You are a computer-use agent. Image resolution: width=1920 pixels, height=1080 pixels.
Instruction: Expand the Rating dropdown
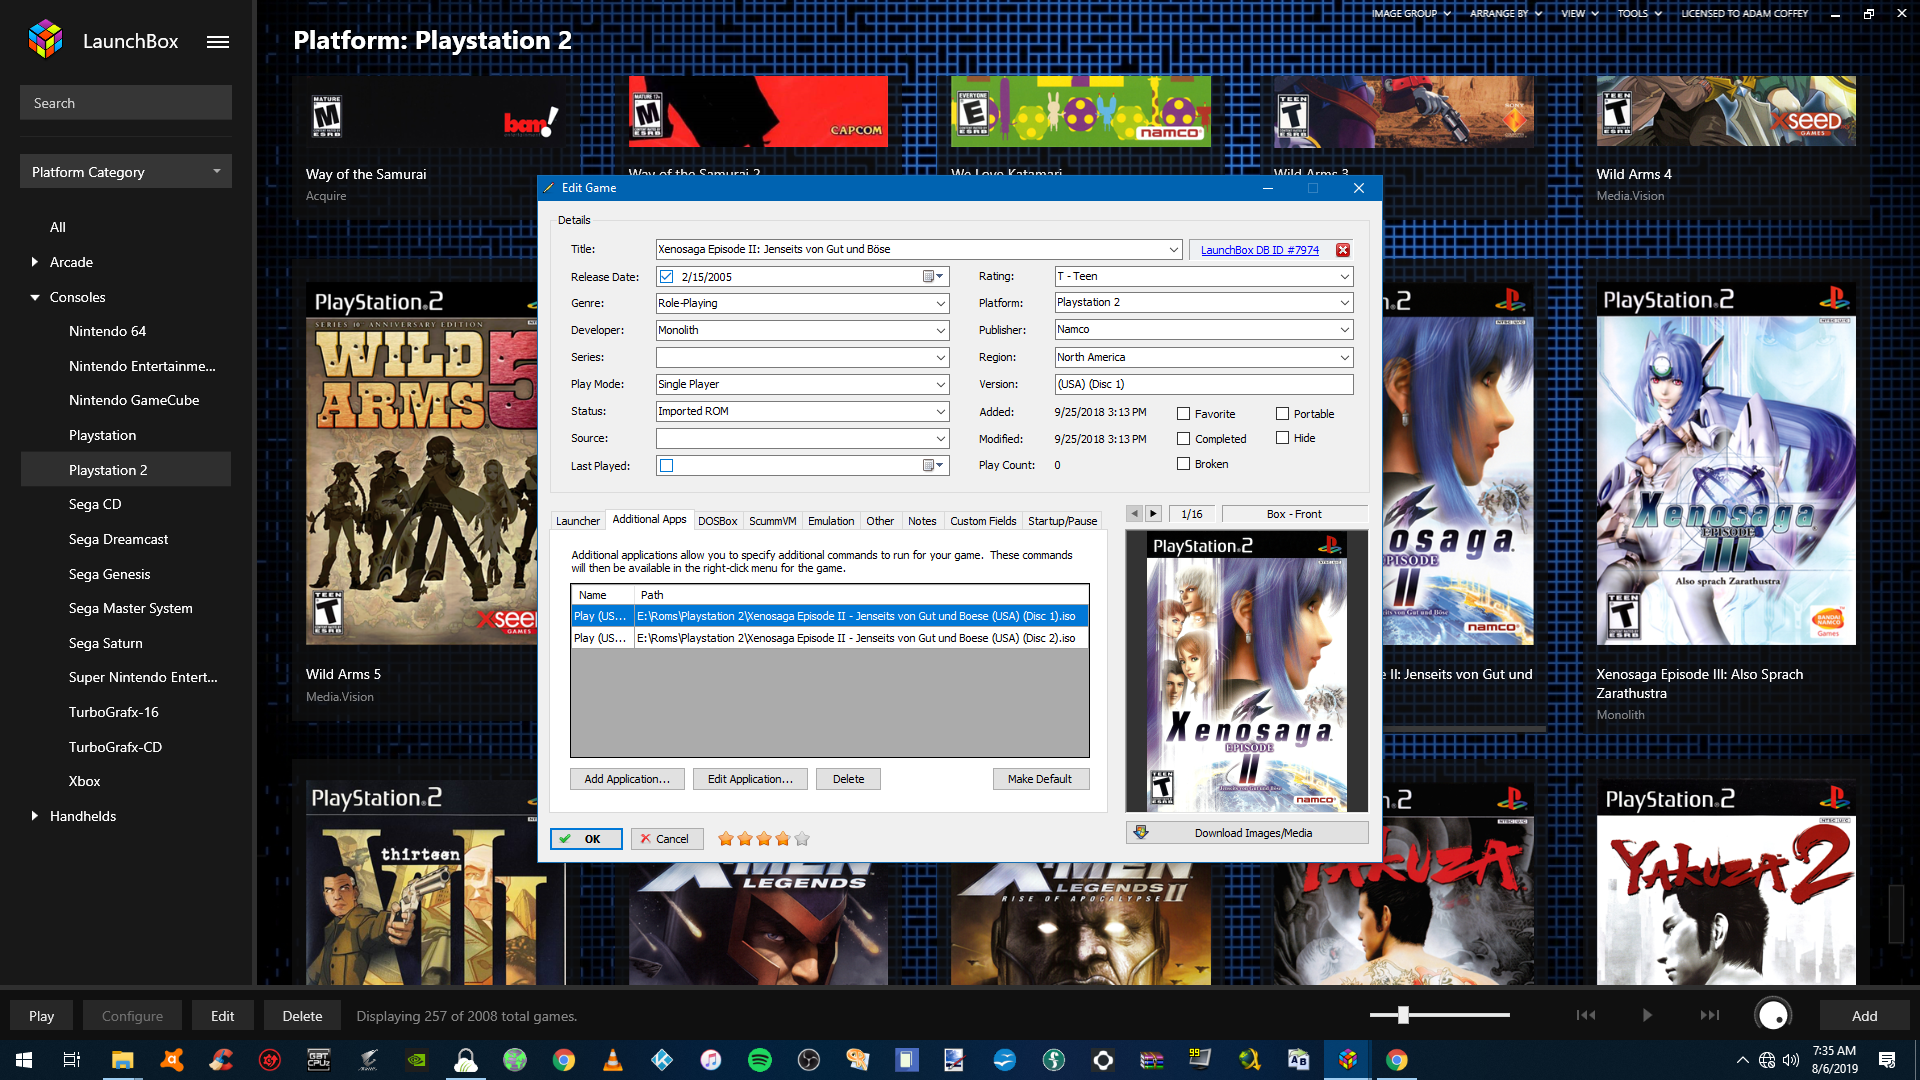(x=1345, y=276)
